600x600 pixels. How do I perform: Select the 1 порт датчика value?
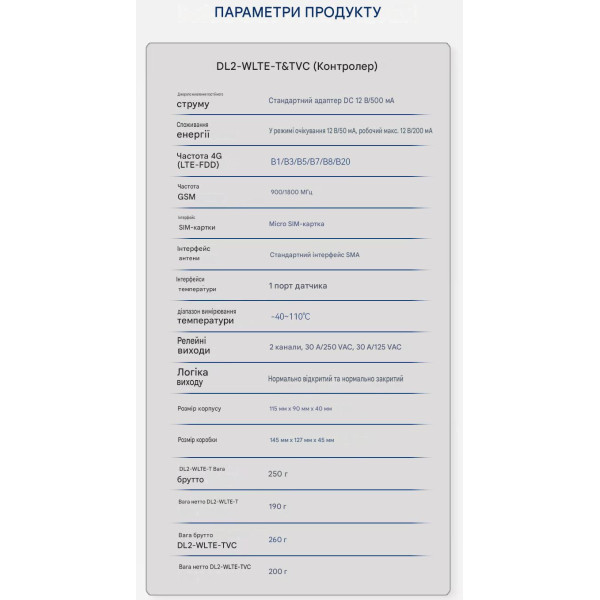pyautogui.click(x=298, y=286)
